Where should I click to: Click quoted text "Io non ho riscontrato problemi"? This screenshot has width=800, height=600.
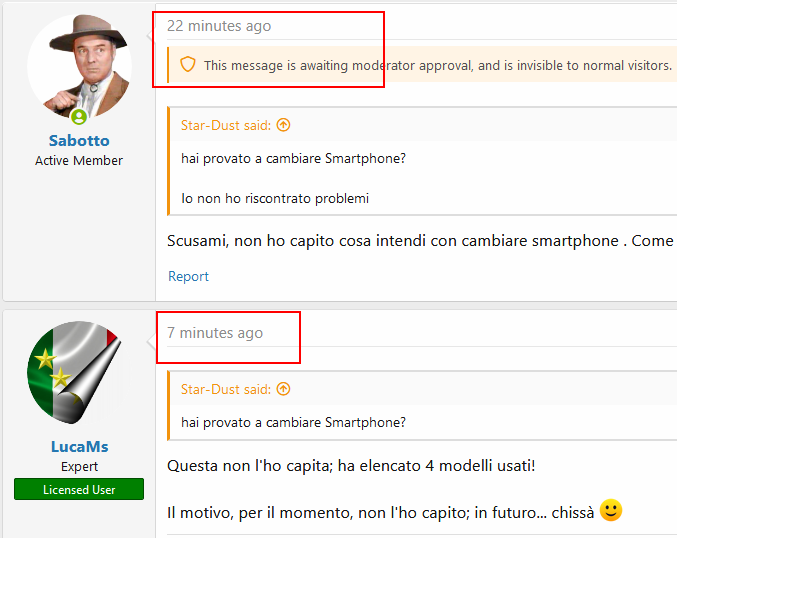click(x=275, y=198)
